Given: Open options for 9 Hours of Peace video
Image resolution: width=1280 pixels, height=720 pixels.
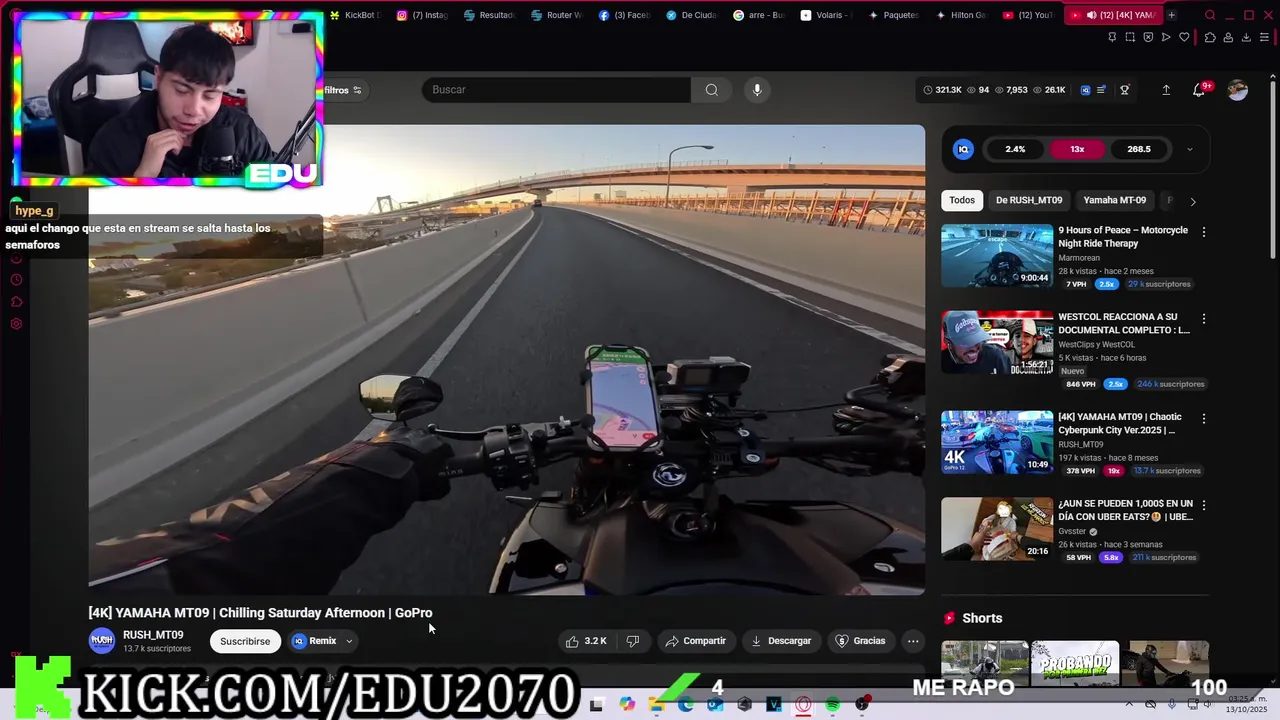Looking at the screenshot, I should [1204, 232].
